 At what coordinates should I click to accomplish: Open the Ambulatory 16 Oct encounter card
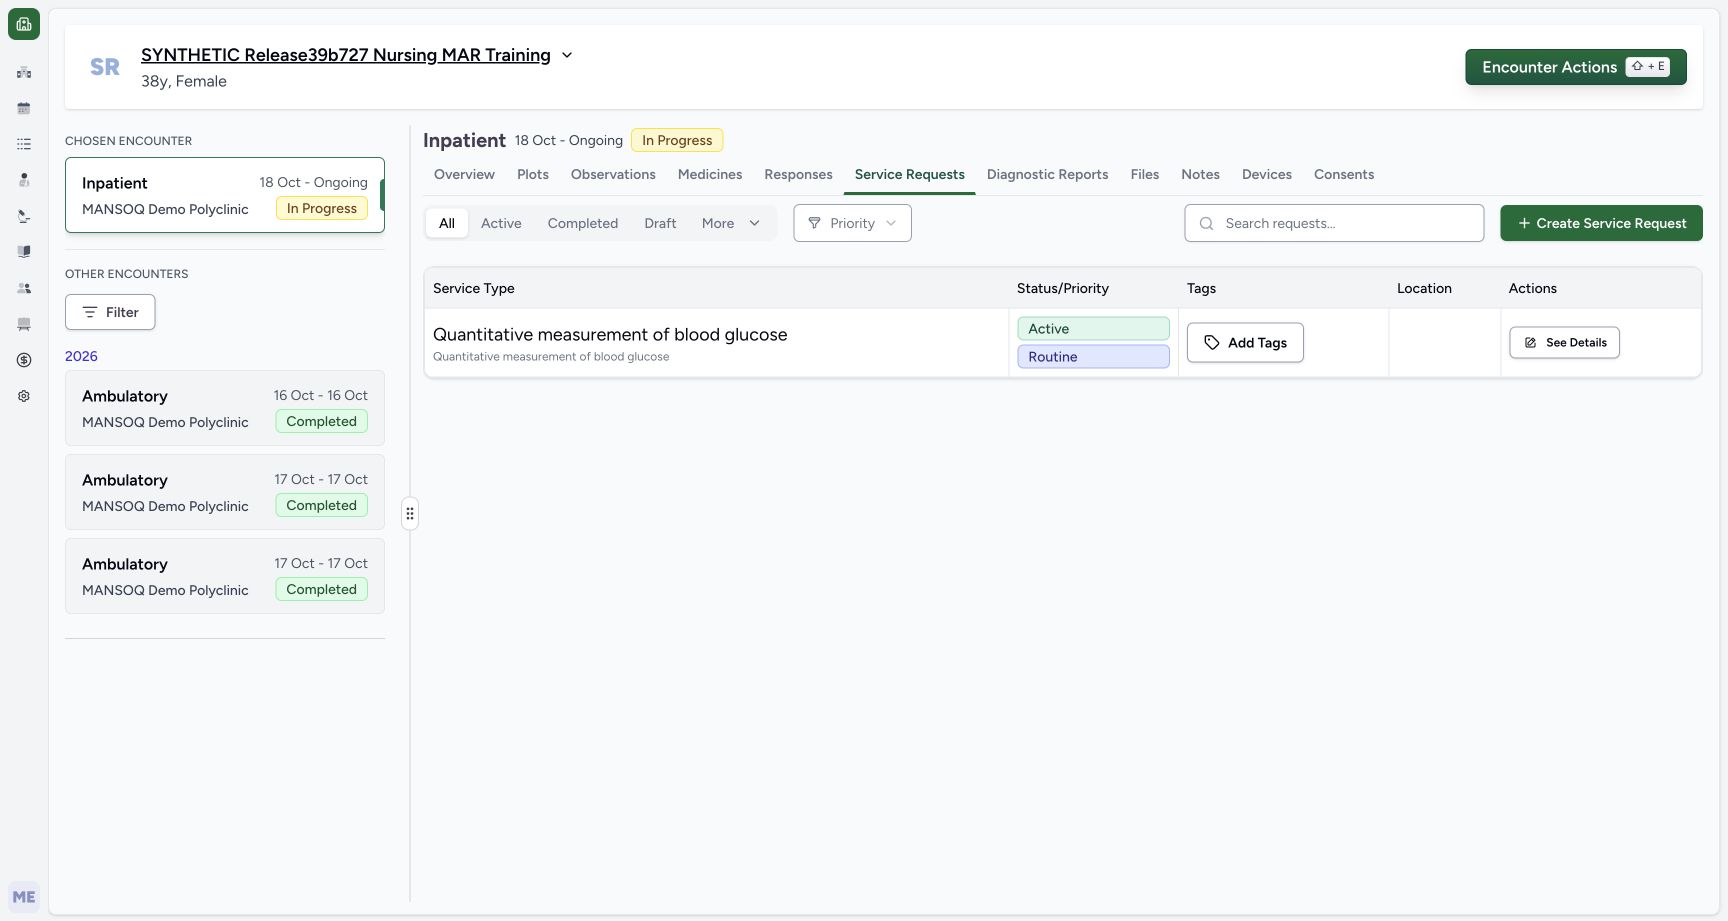coord(225,408)
